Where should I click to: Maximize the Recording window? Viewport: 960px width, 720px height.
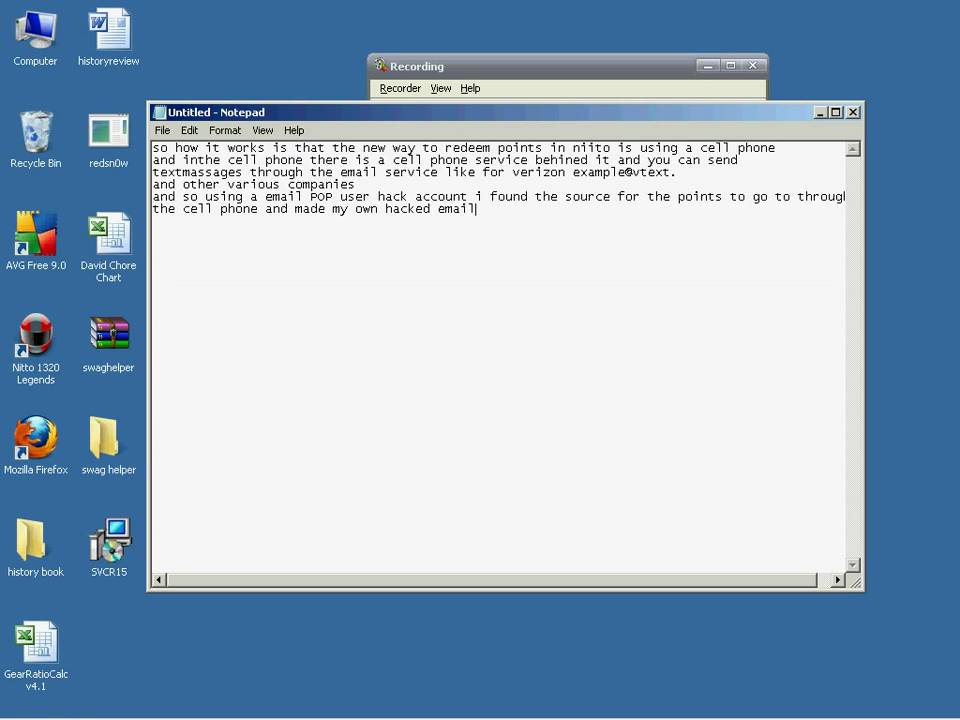pyautogui.click(x=730, y=65)
